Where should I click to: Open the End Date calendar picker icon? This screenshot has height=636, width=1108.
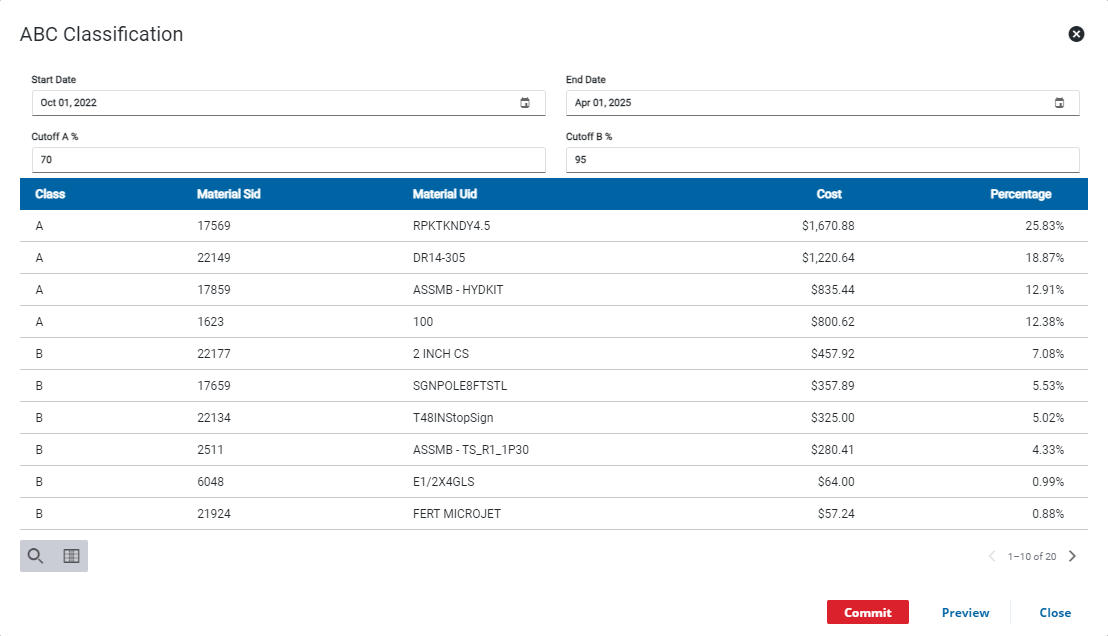pyautogui.click(x=1059, y=102)
